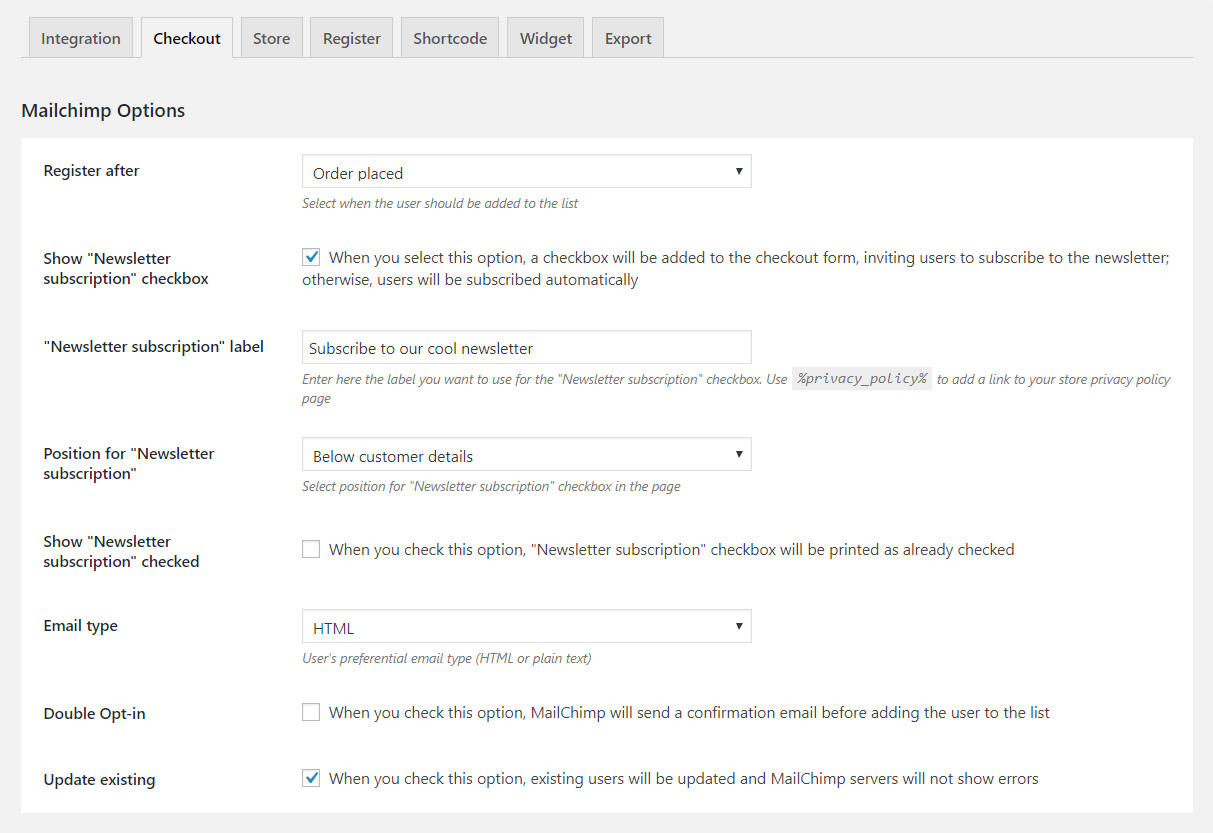Click the "Email type" field label
Viewport: 1213px width, 833px height.
tap(80, 626)
